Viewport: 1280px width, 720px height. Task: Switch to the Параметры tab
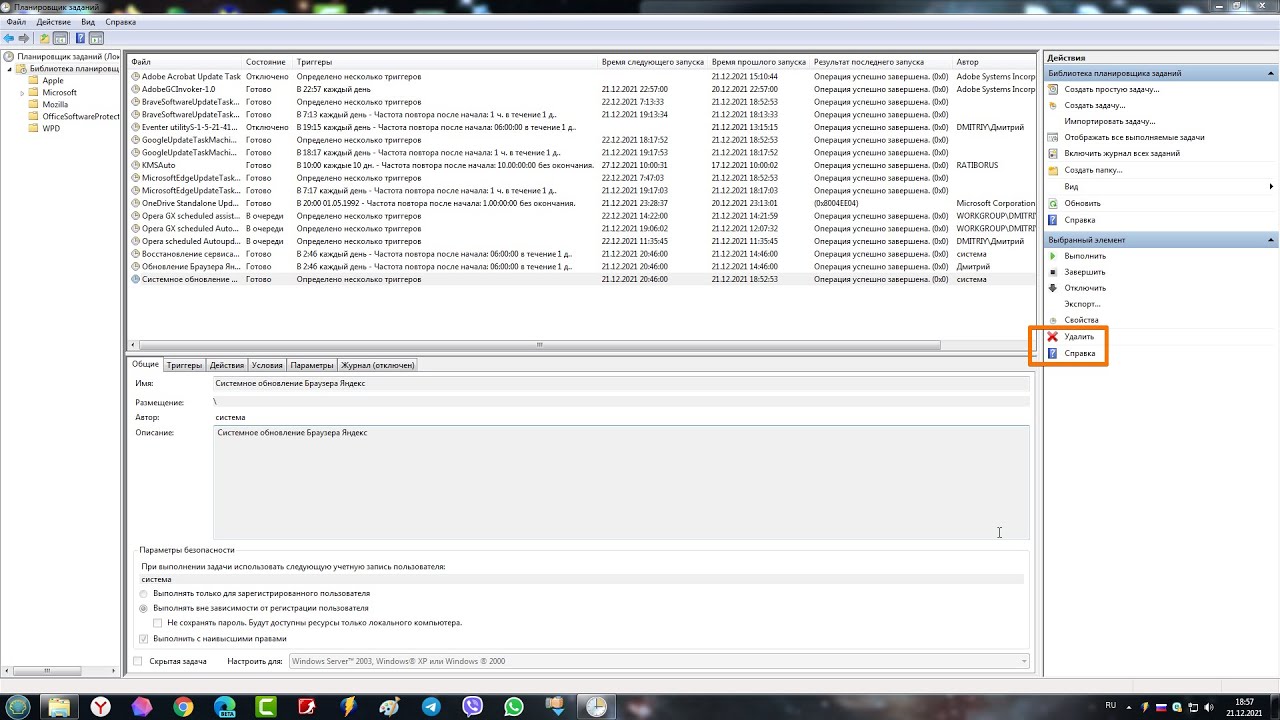(x=313, y=365)
